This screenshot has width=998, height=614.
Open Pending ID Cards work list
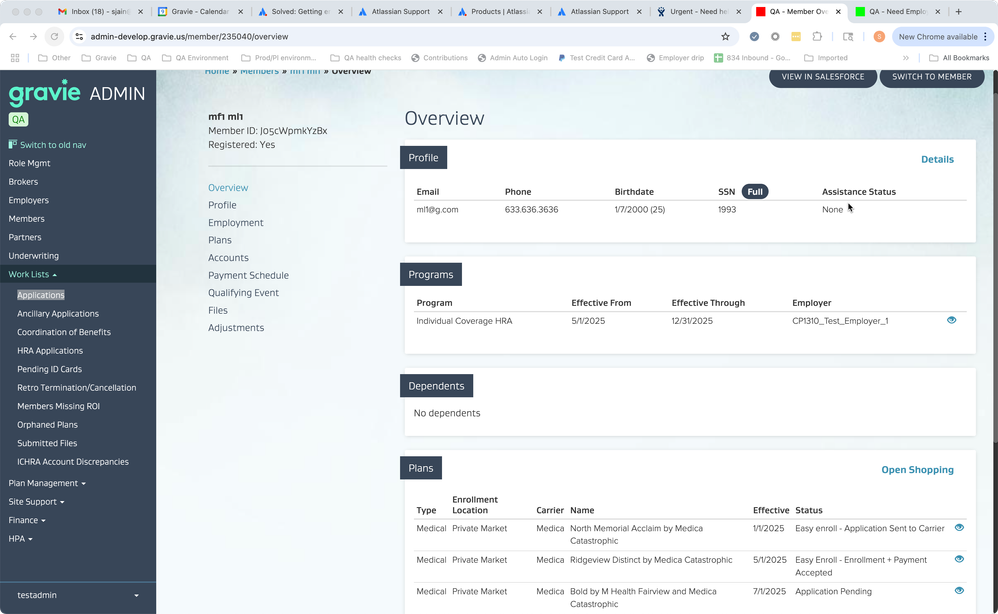click(50, 369)
